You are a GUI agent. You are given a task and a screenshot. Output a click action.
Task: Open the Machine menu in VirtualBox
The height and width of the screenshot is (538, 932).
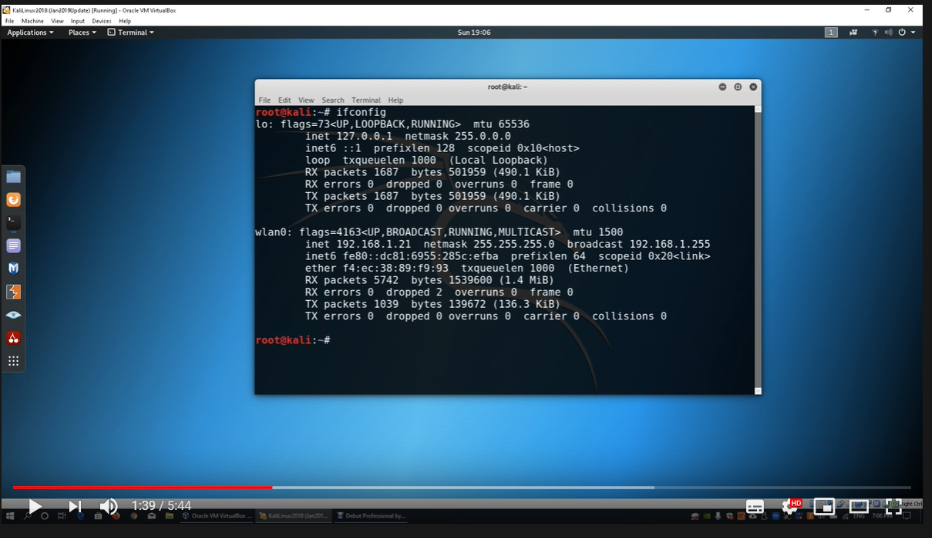tap(32, 20)
